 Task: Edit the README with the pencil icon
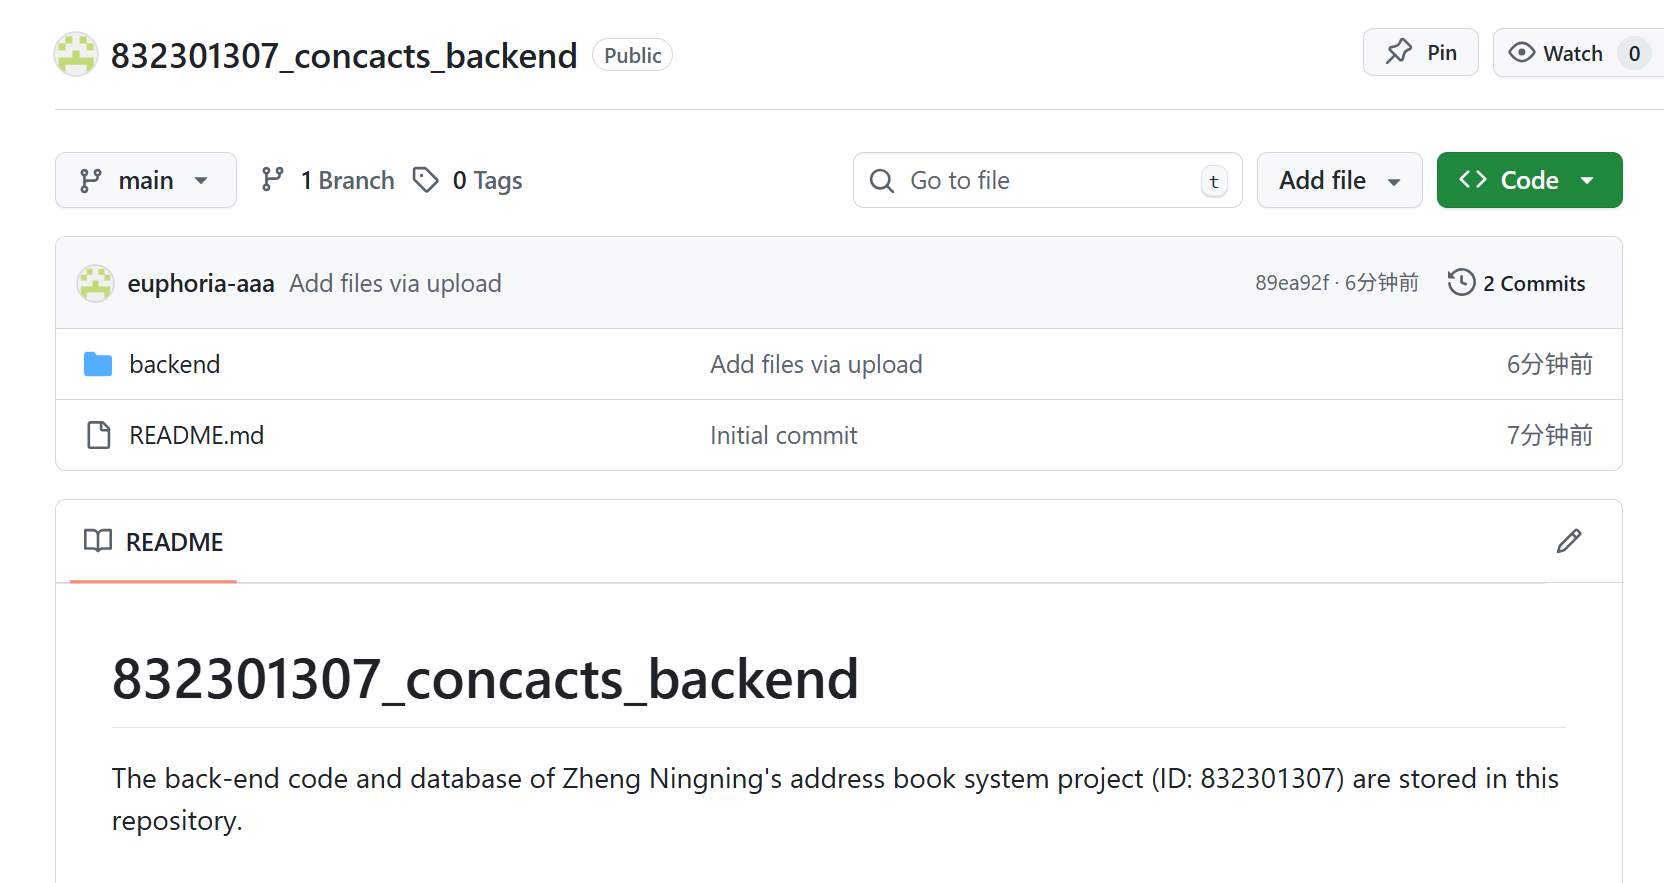1568,541
